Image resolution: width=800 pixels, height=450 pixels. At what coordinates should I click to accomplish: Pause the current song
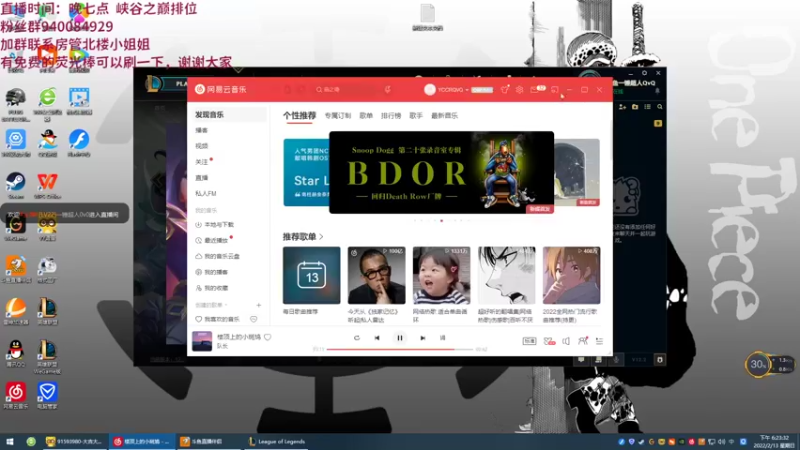click(400, 338)
